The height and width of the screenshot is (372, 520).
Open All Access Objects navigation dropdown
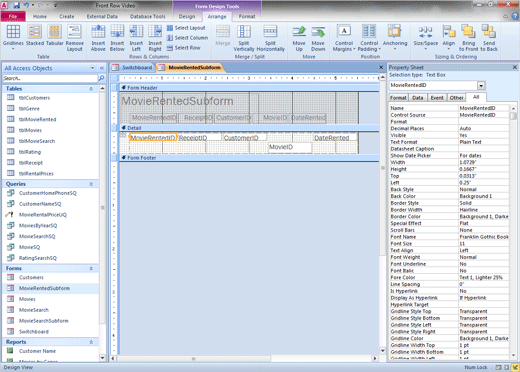(x=92, y=68)
